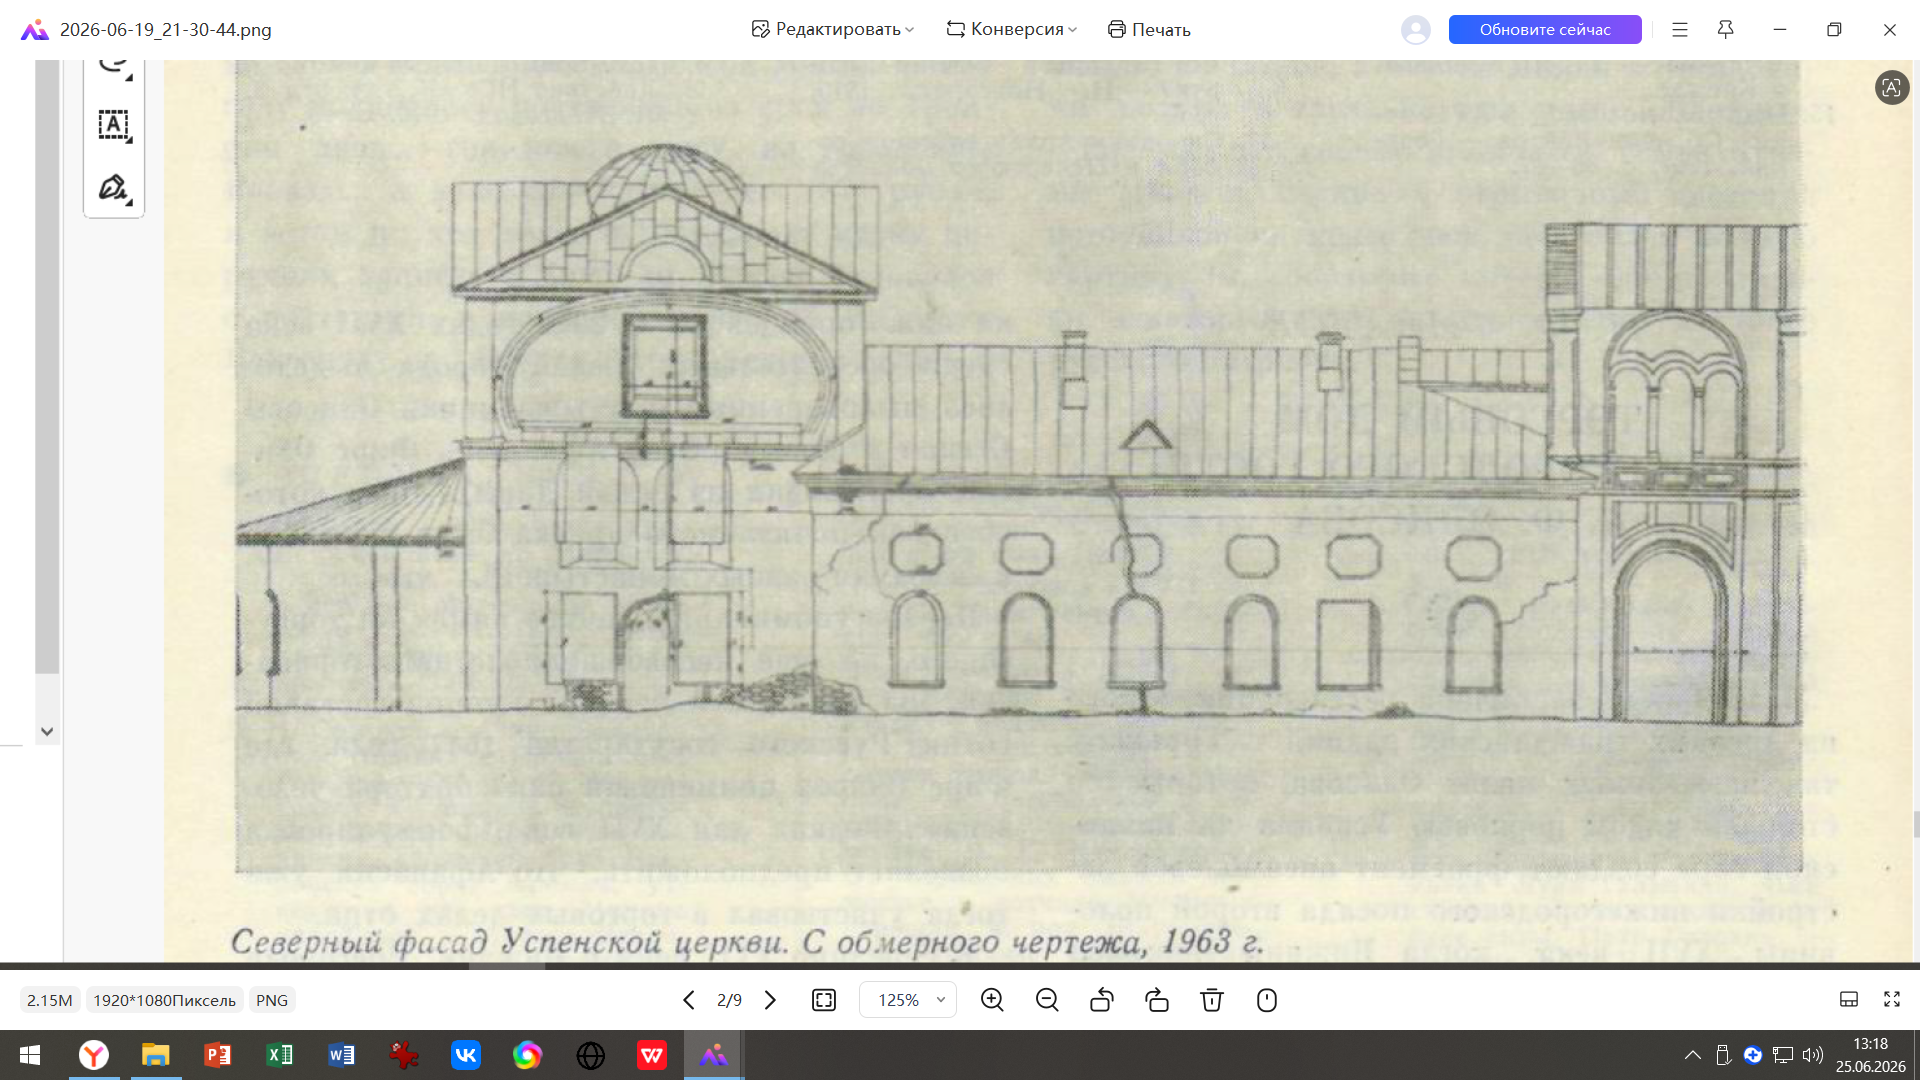Screen dimensions: 1920x1080
Task: Open the Word app in taskbar
Action: (341, 1055)
